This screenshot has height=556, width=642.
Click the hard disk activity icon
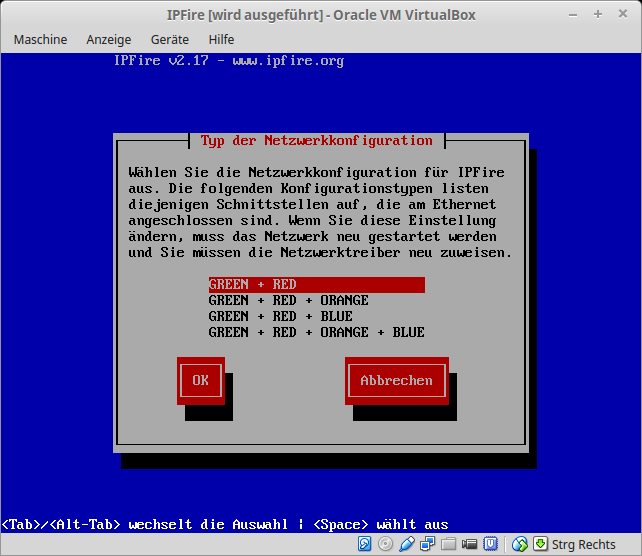click(x=364, y=544)
